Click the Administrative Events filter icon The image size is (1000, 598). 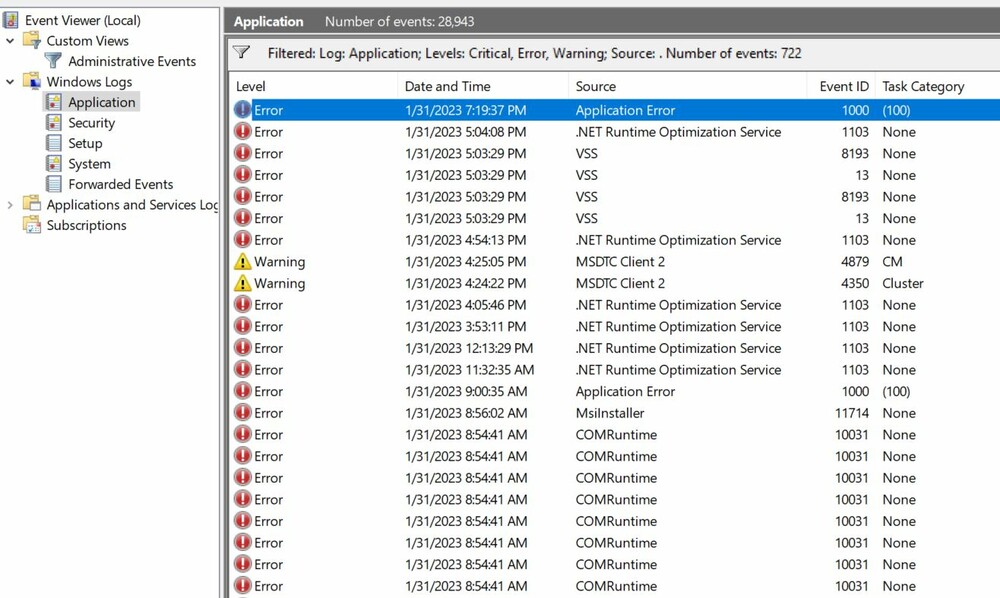coord(53,61)
